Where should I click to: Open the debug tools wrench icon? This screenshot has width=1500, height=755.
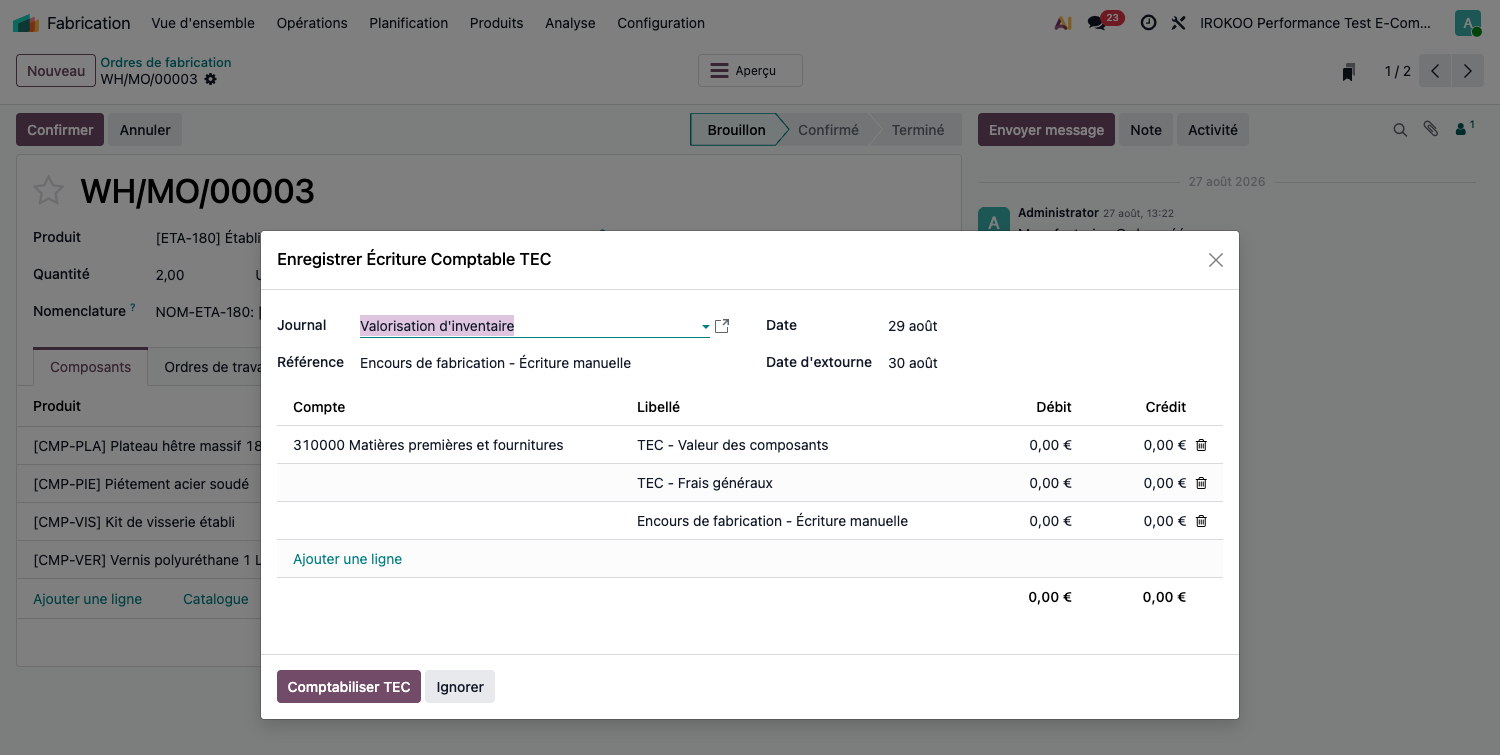tap(1178, 23)
